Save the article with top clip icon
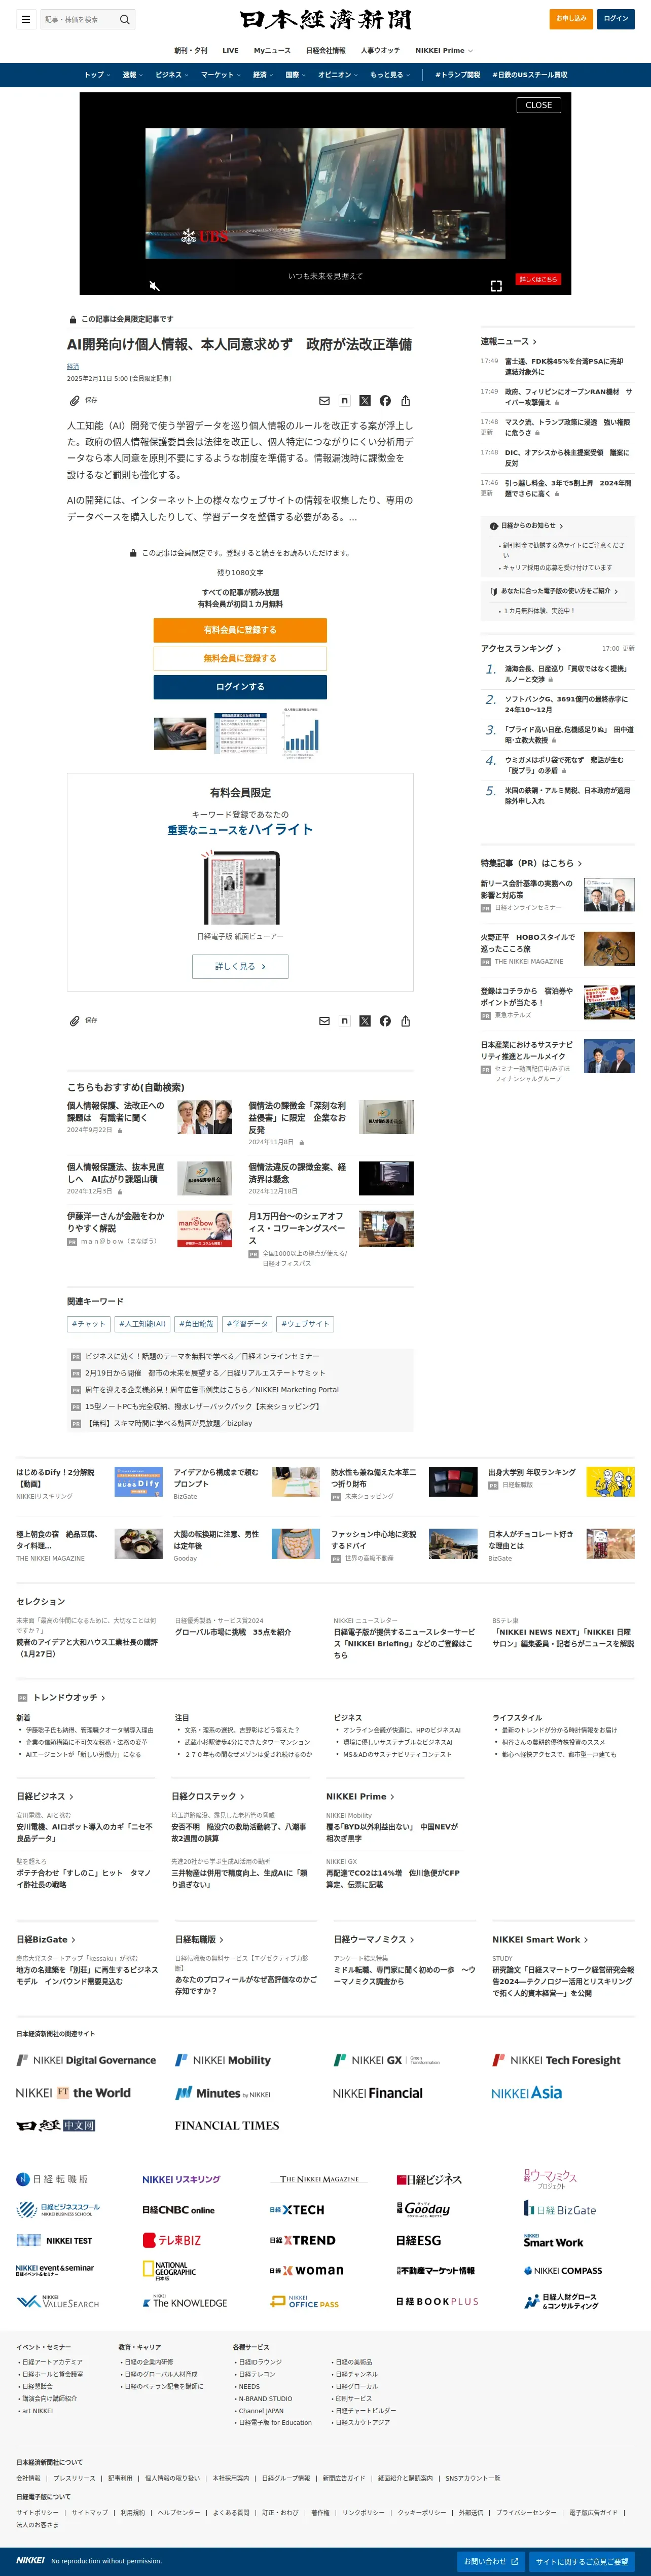This screenshot has width=651, height=2576. point(74,400)
